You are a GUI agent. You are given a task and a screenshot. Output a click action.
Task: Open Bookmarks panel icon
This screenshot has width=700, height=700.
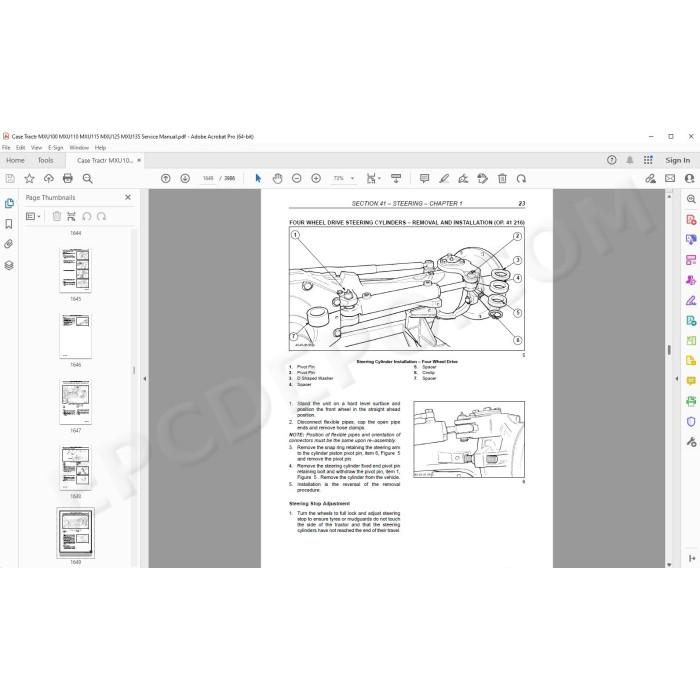[9, 224]
